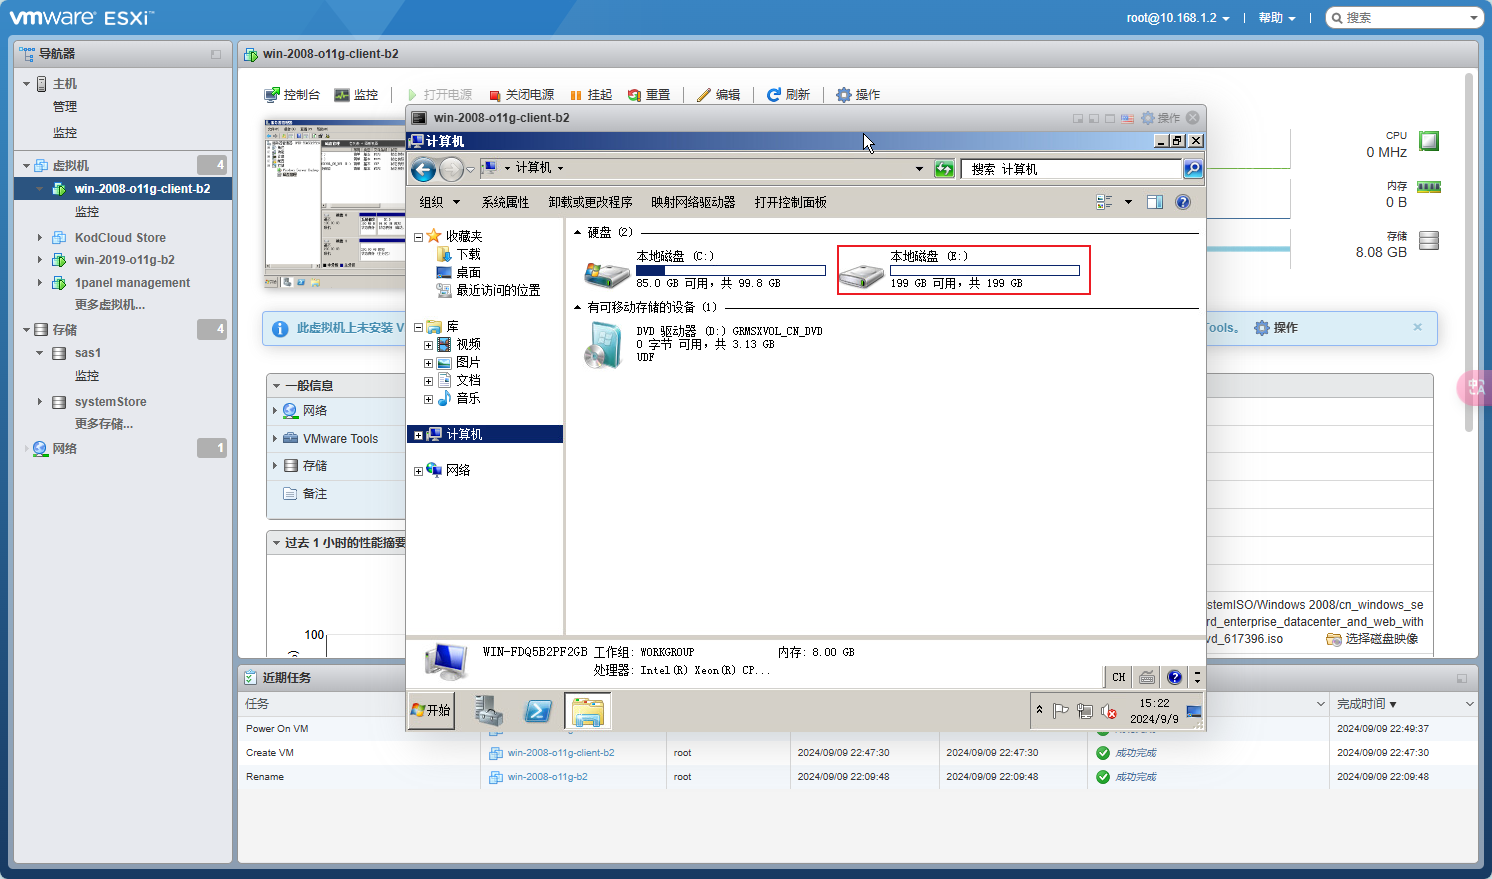Click the search magnifier icon in explorer
This screenshot has height=879, width=1492.
1193,169
